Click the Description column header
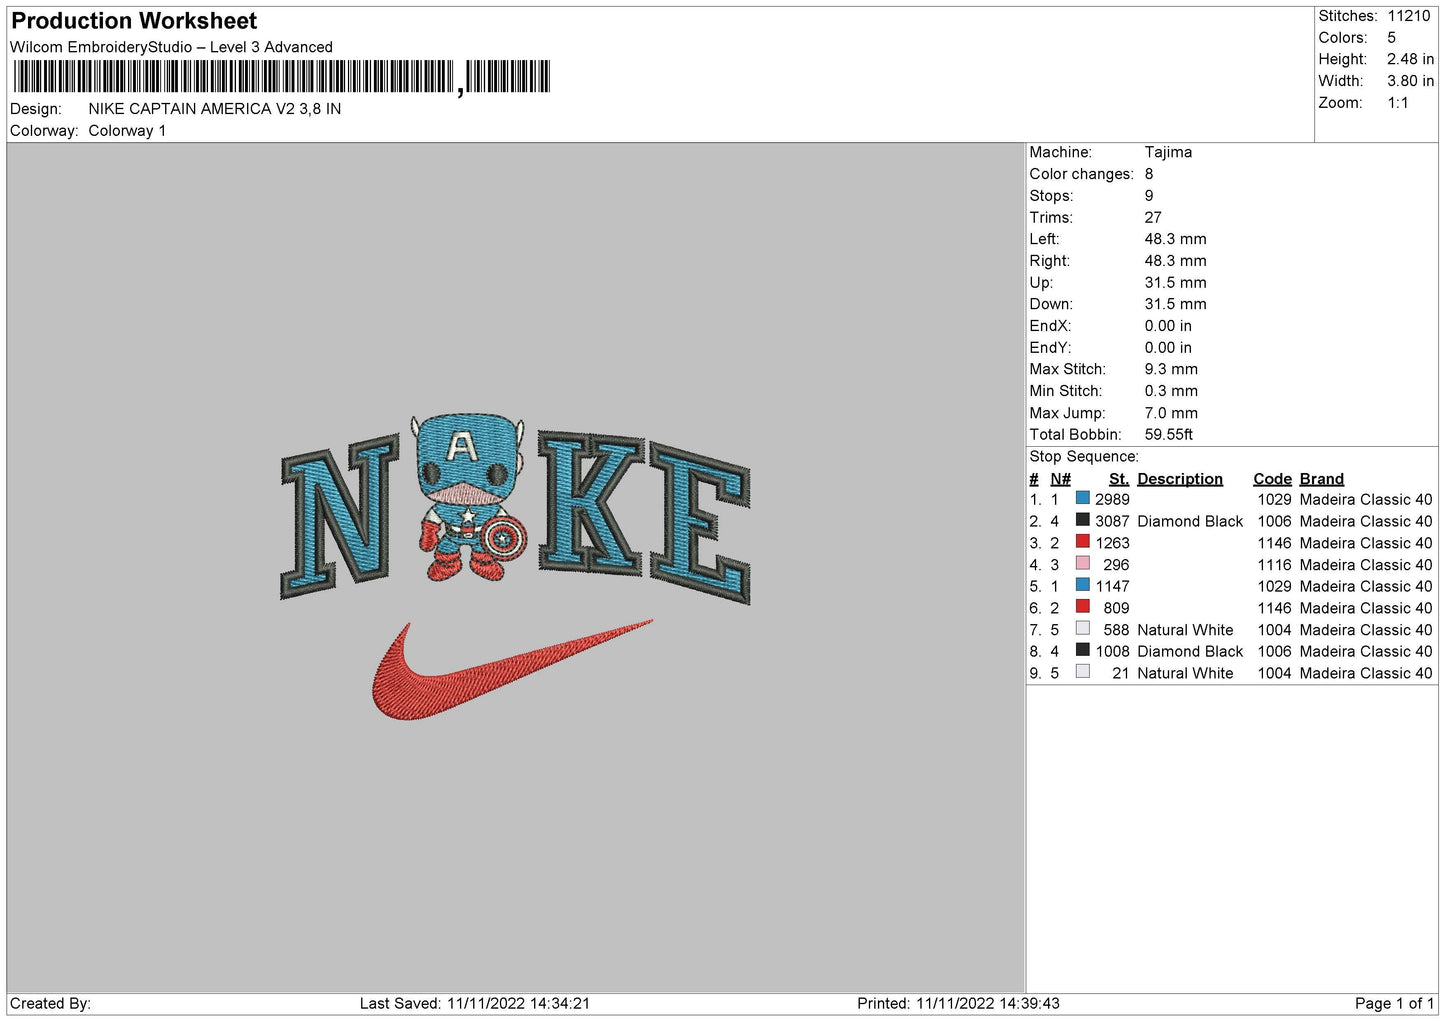 point(1180,479)
